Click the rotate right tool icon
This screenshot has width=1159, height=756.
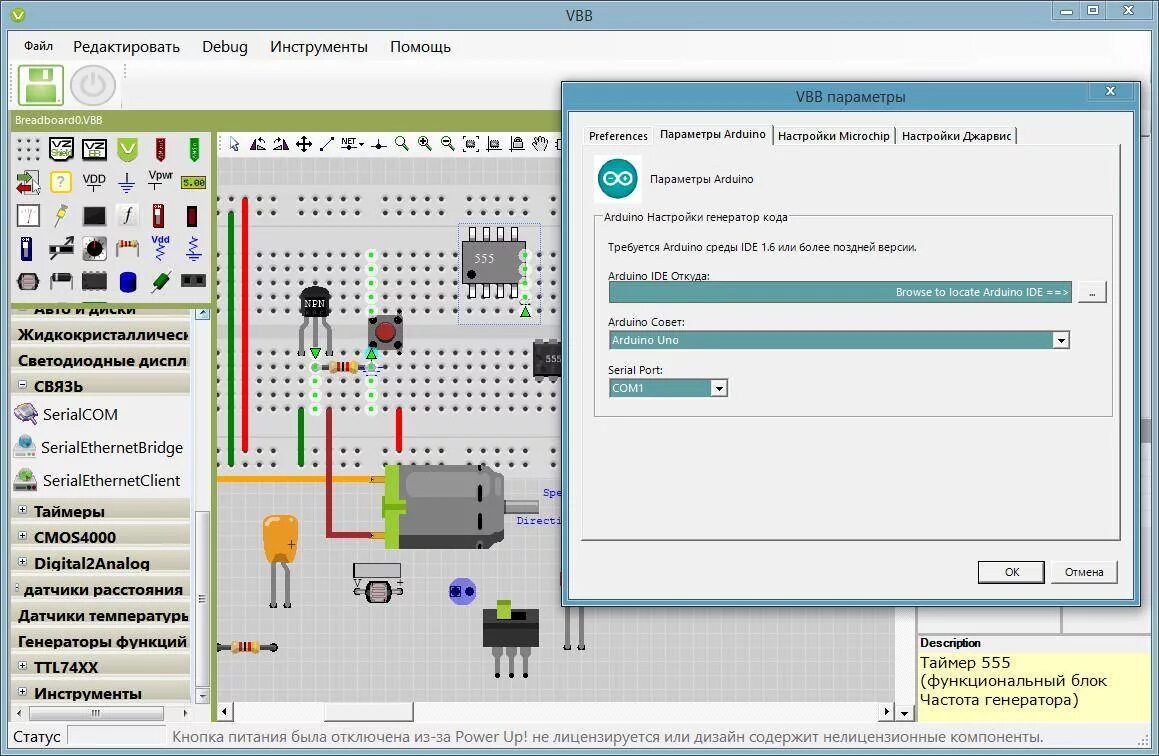[x=280, y=143]
